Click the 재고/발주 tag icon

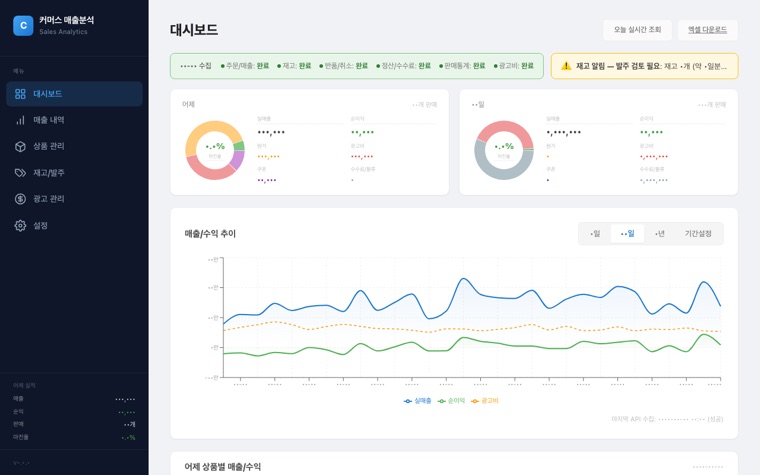click(20, 173)
